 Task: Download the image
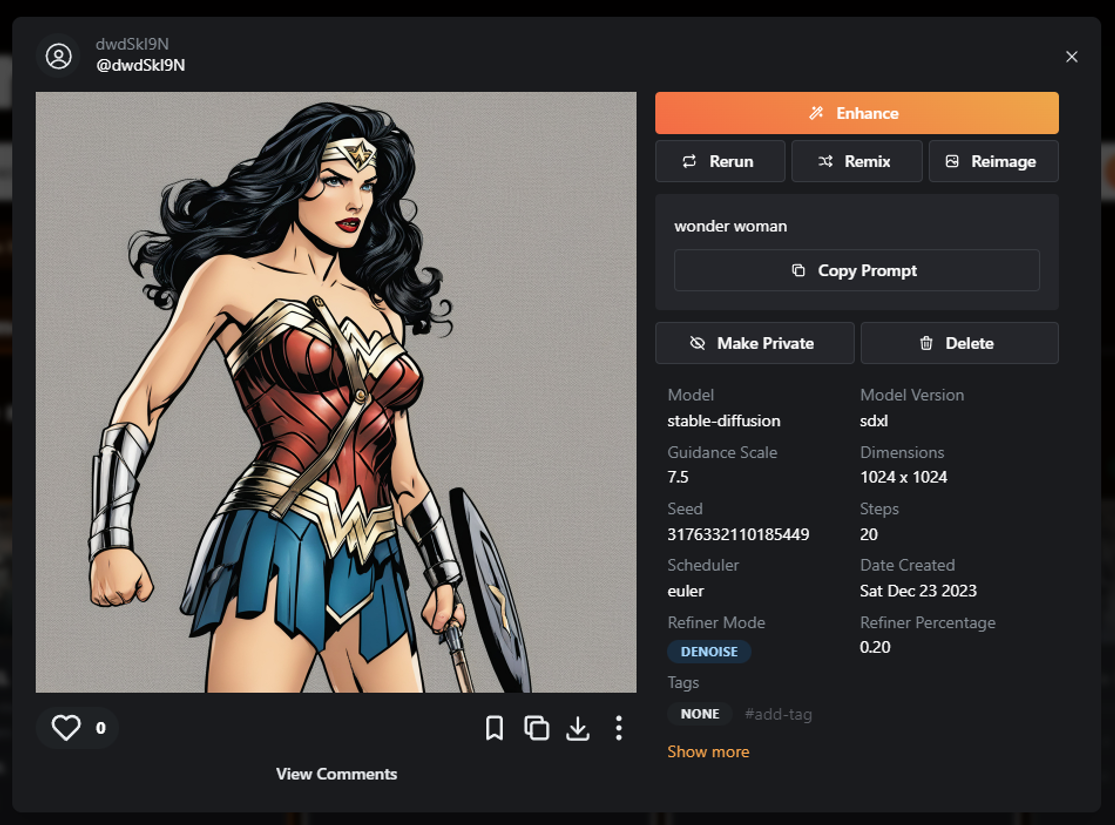pos(577,728)
